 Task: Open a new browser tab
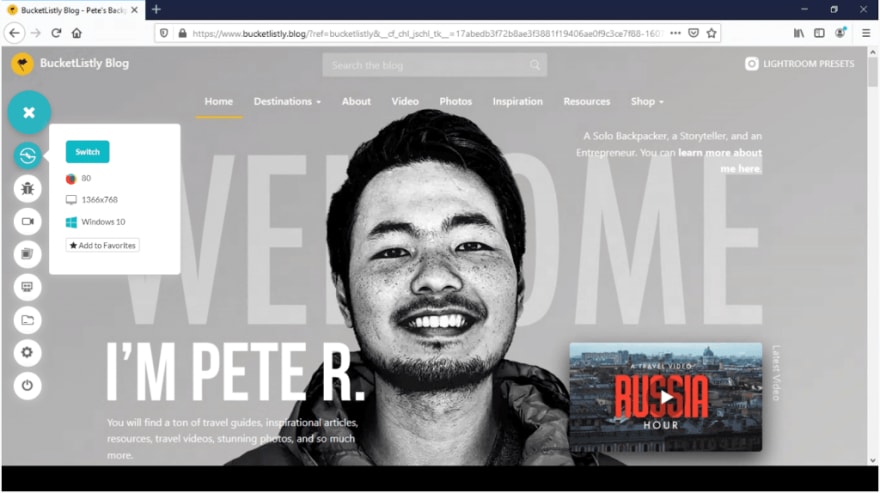click(x=157, y=10)
